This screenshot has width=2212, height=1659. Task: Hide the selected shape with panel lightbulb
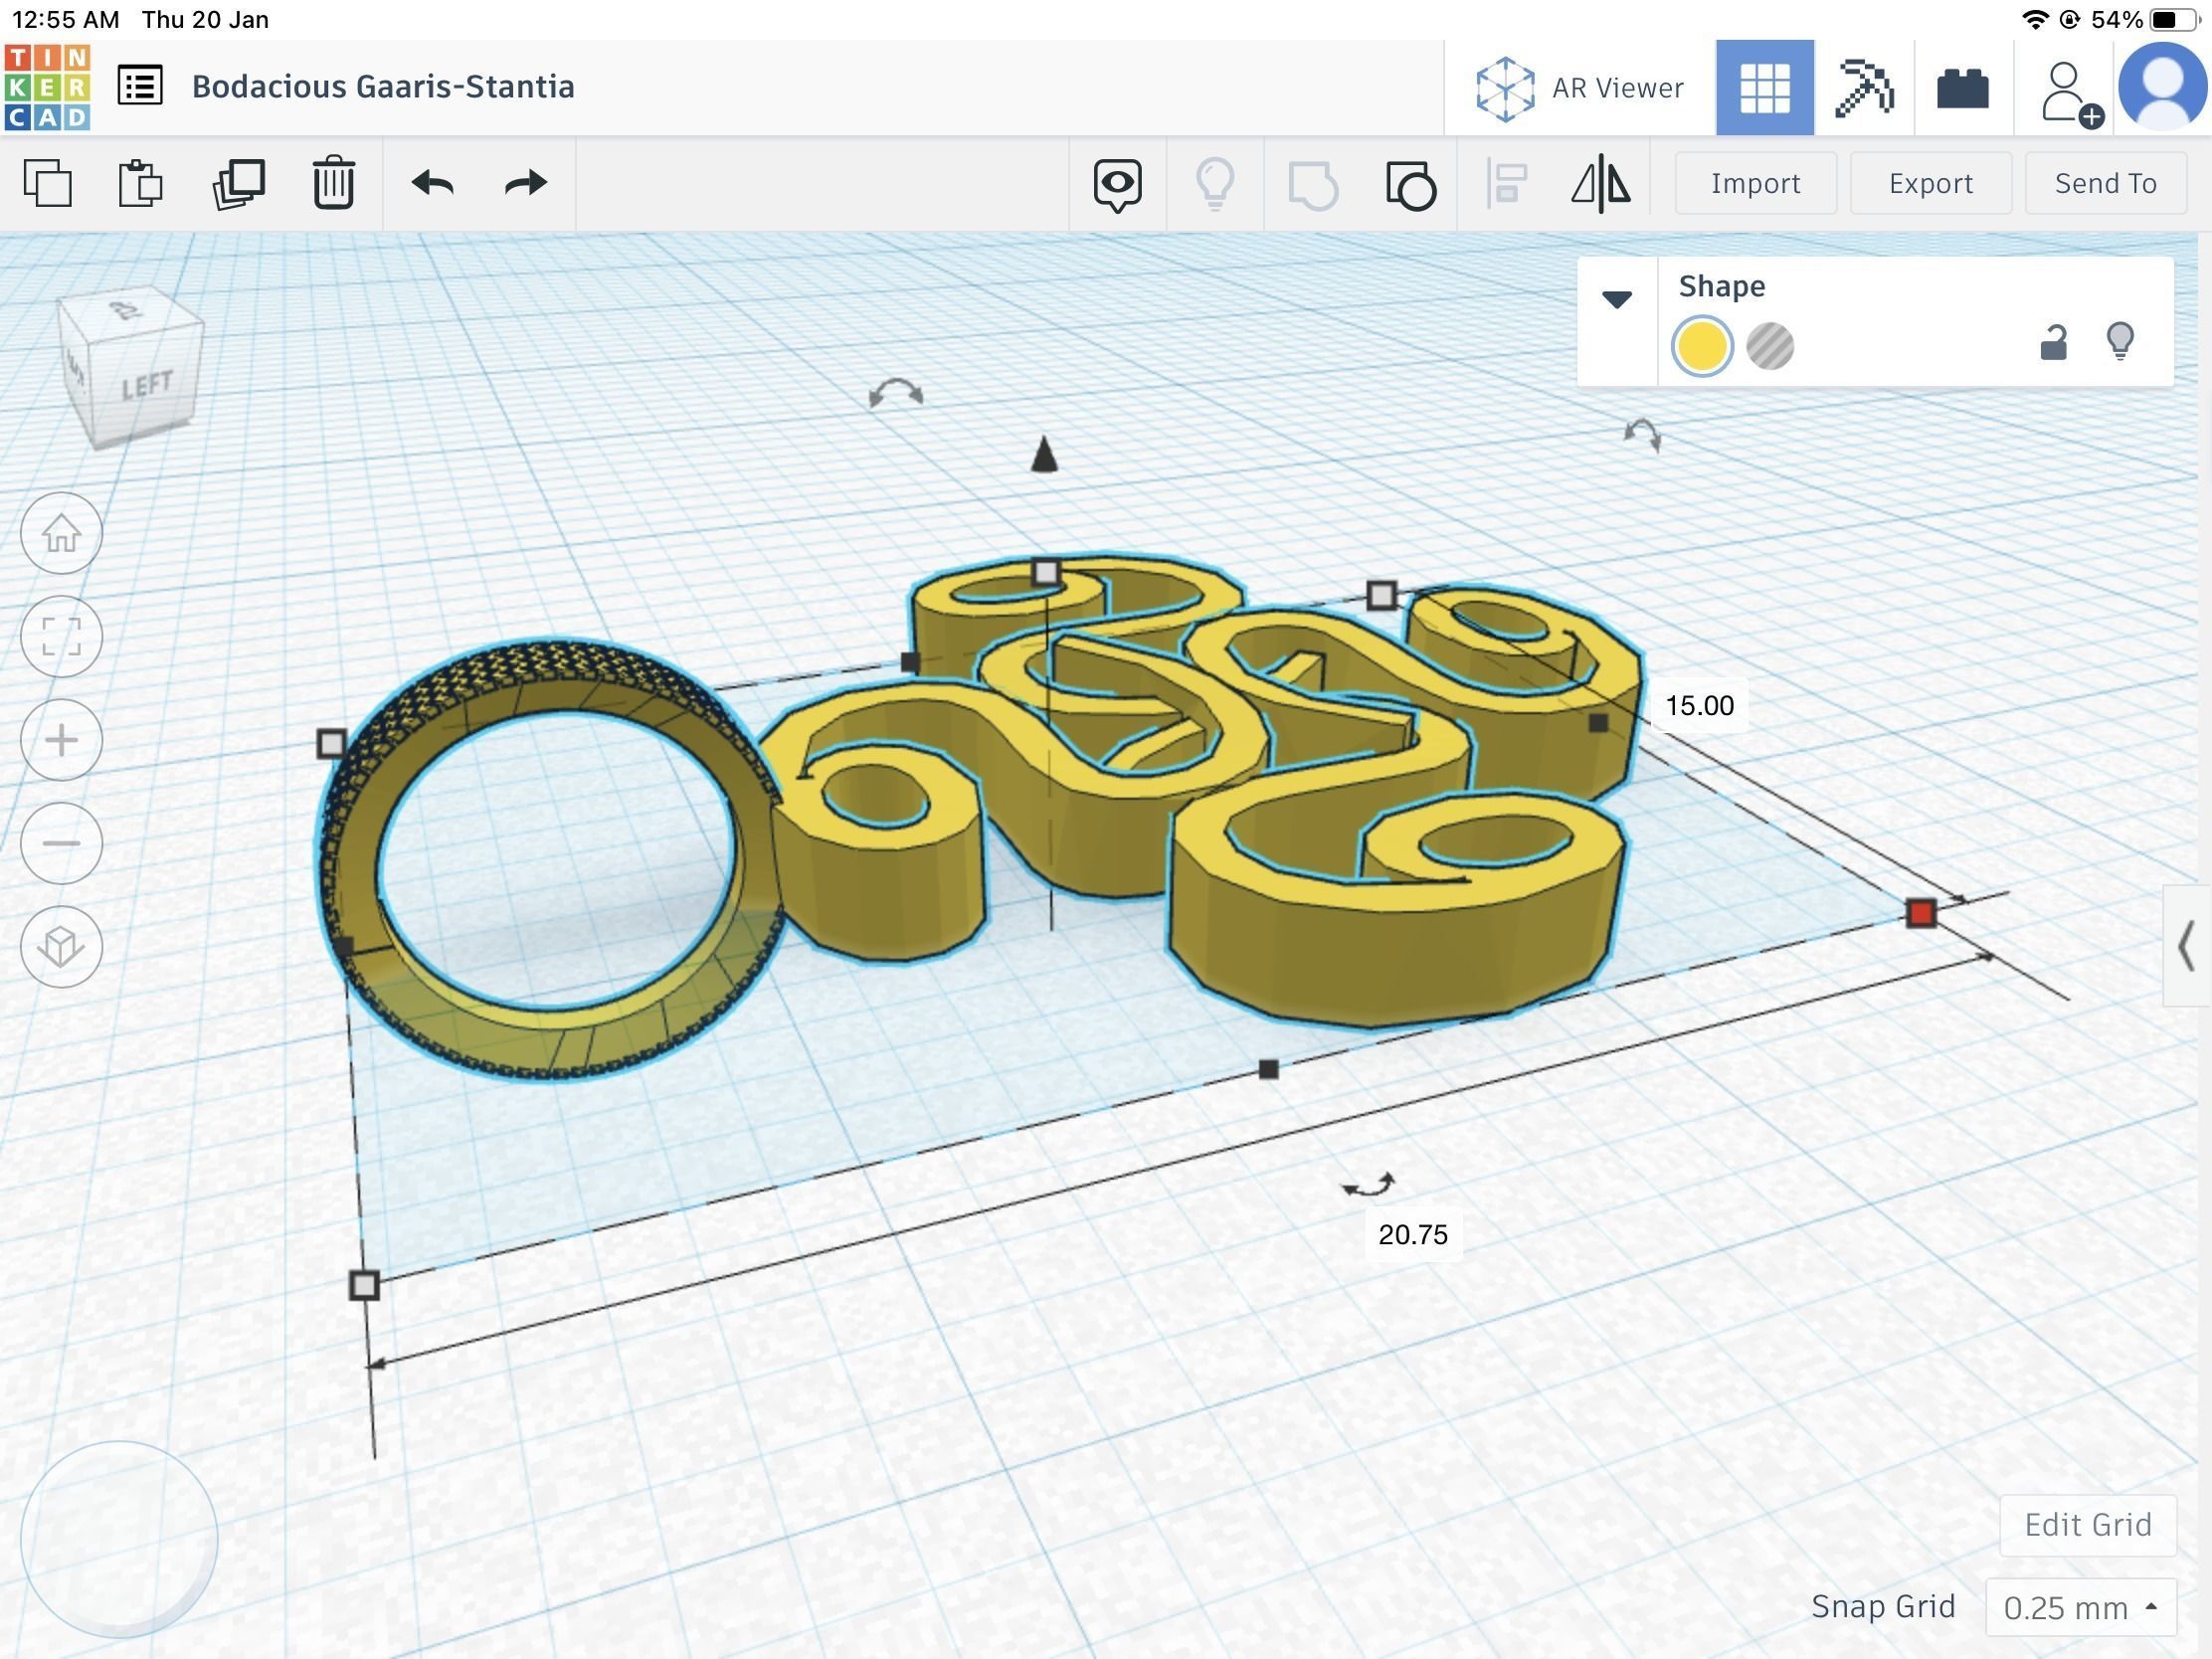coord(2120,341)
